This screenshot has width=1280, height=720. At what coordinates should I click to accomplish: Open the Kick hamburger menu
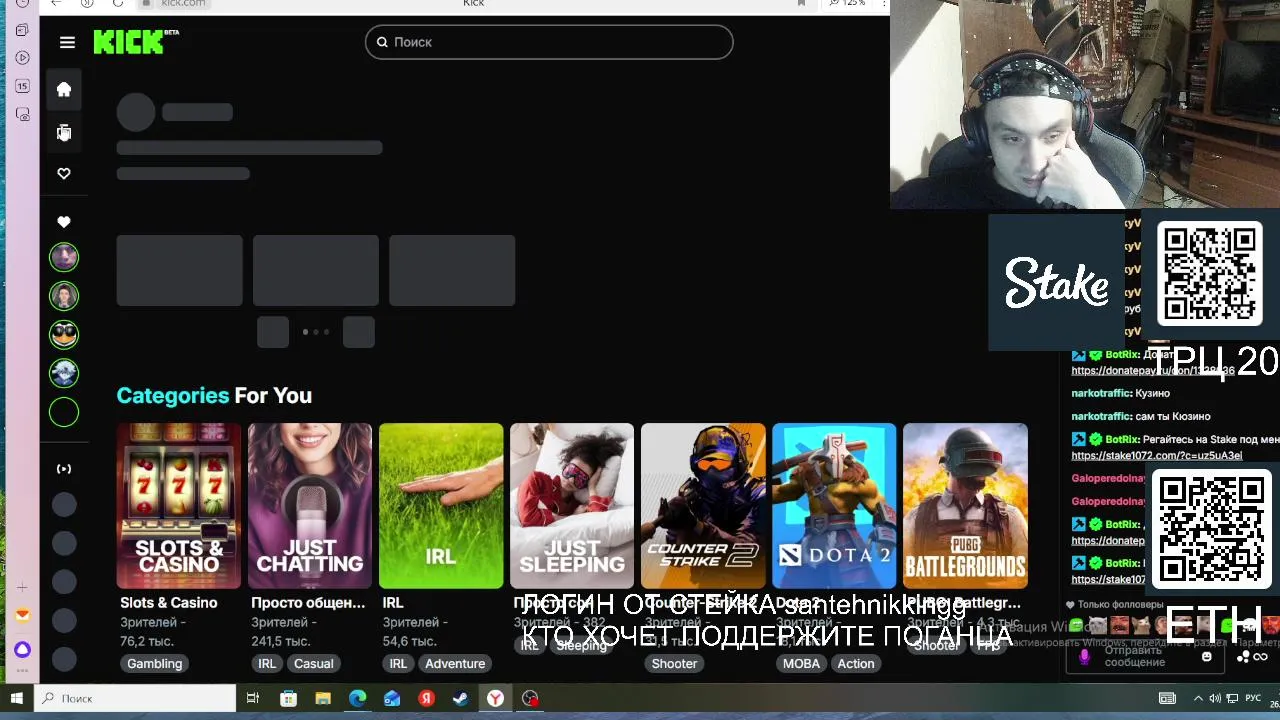[67, 42]
